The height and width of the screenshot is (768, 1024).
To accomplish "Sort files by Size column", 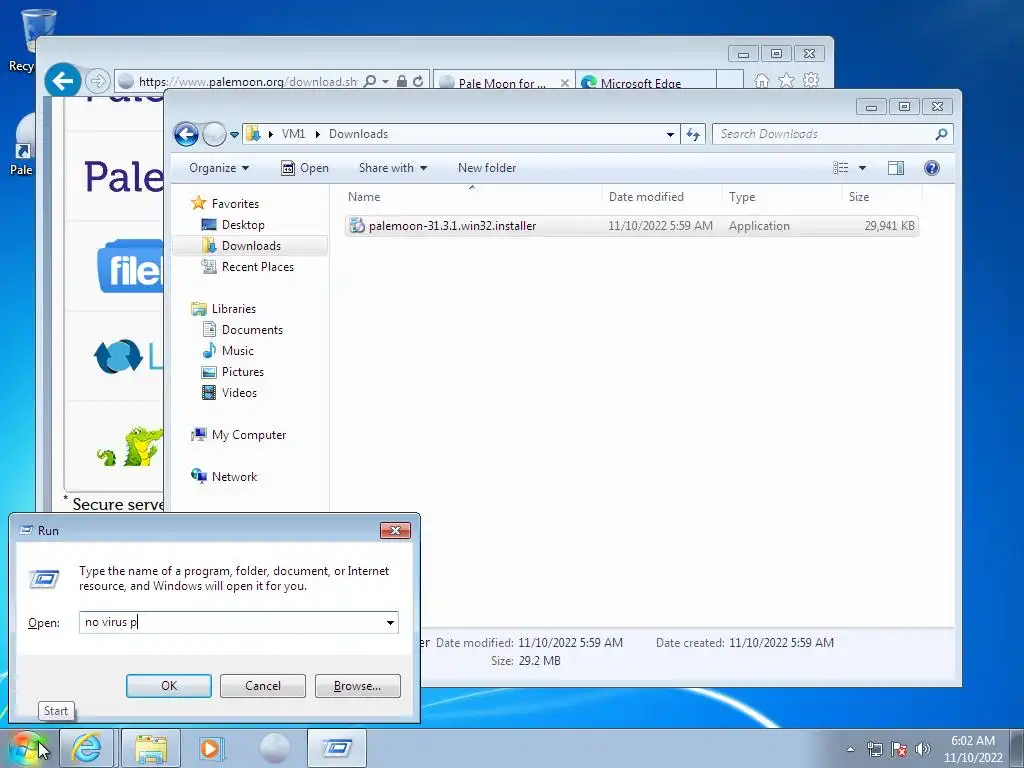I will (882, 197).
